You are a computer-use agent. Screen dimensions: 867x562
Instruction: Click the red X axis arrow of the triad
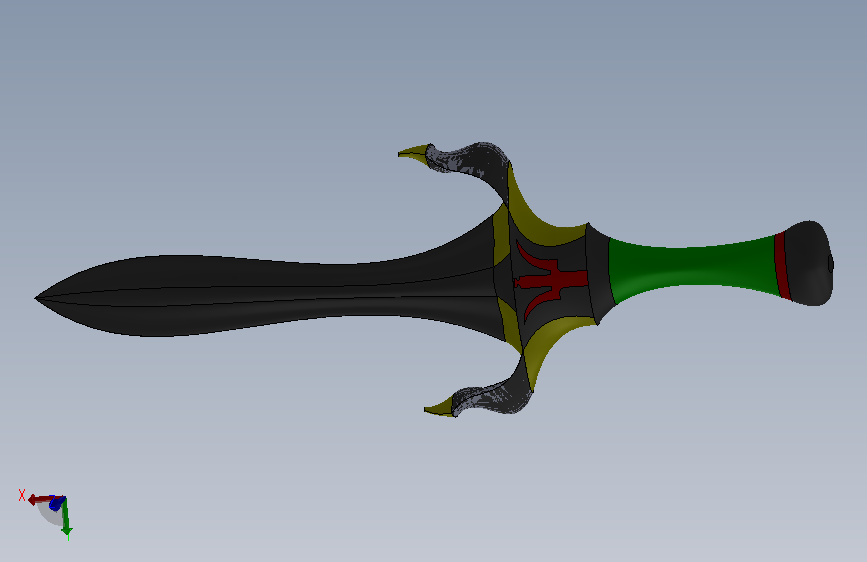point(39,500)
